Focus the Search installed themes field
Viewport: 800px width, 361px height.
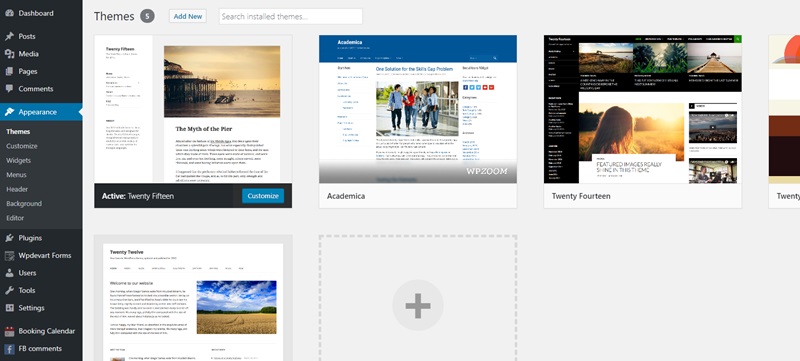tap(291, 16)
